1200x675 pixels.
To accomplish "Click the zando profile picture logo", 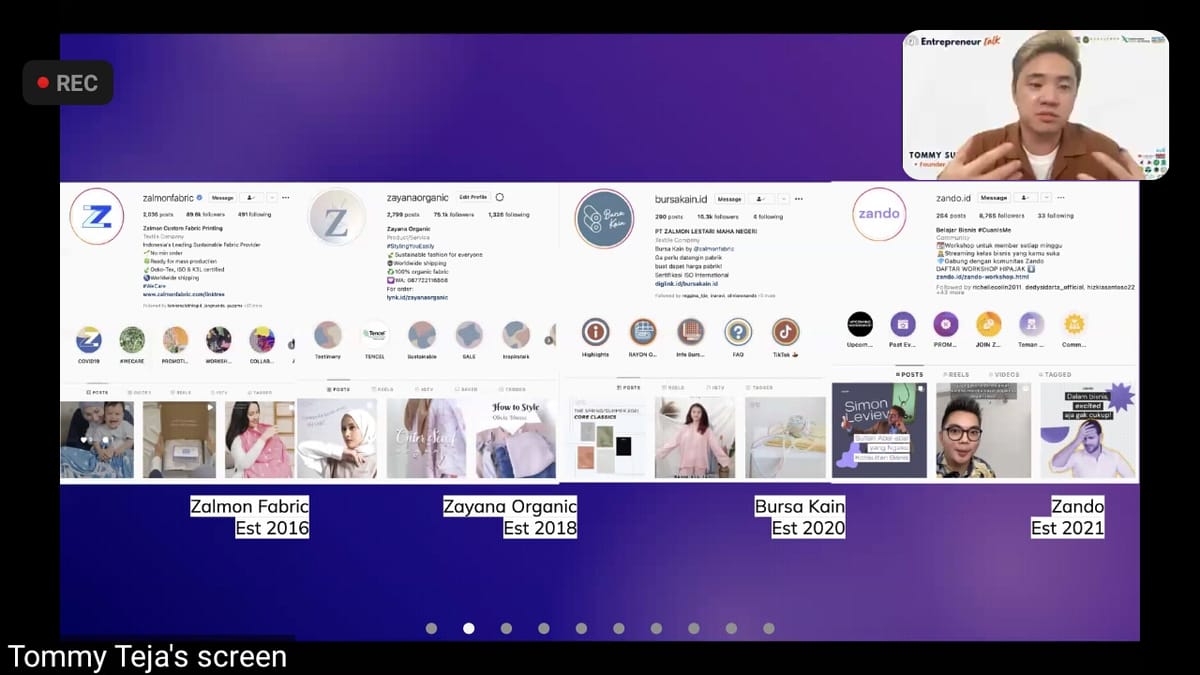I will pos(878,214).
